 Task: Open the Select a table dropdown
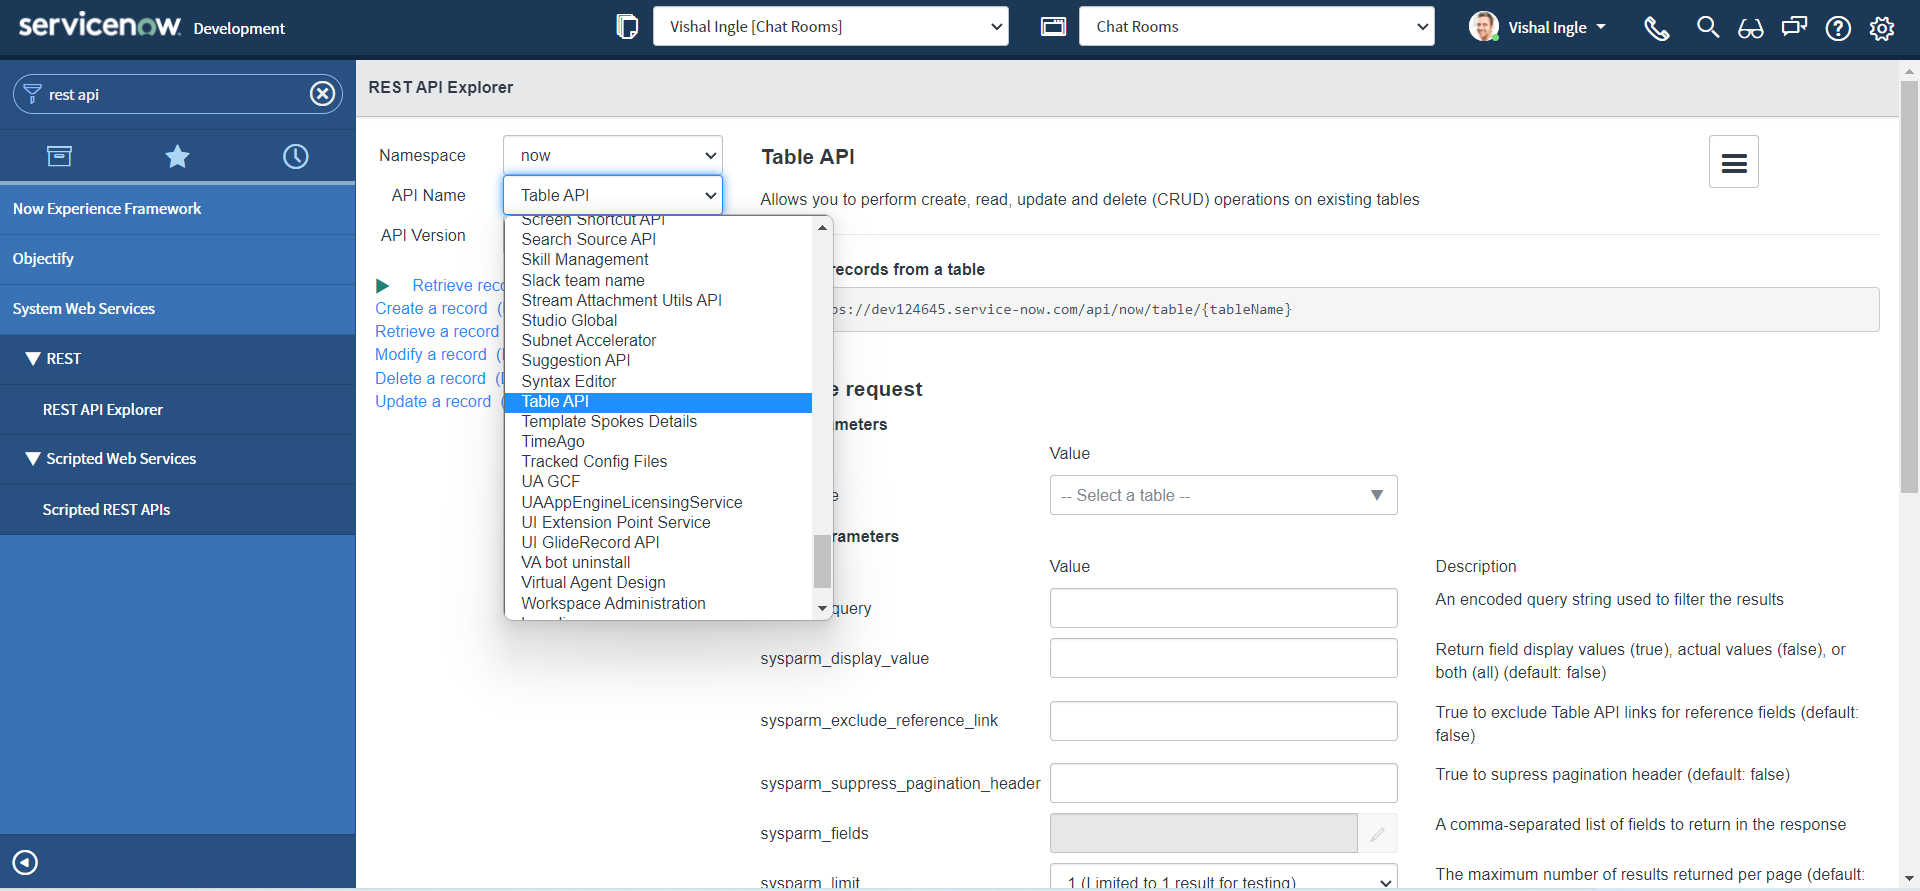(x=1223, y=495)
